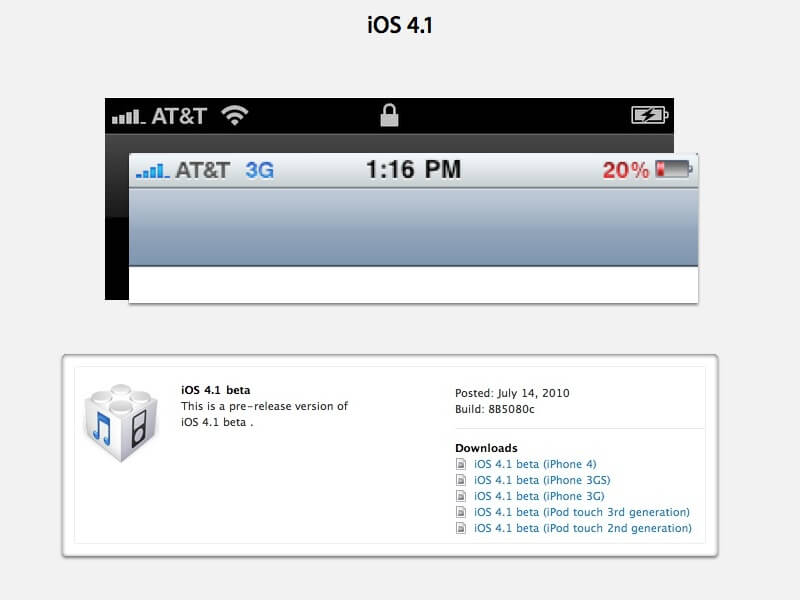Click the red 20% battery percentage
Image resolution: width=800 pixels, height=600 pixels.
coord(626,170)
